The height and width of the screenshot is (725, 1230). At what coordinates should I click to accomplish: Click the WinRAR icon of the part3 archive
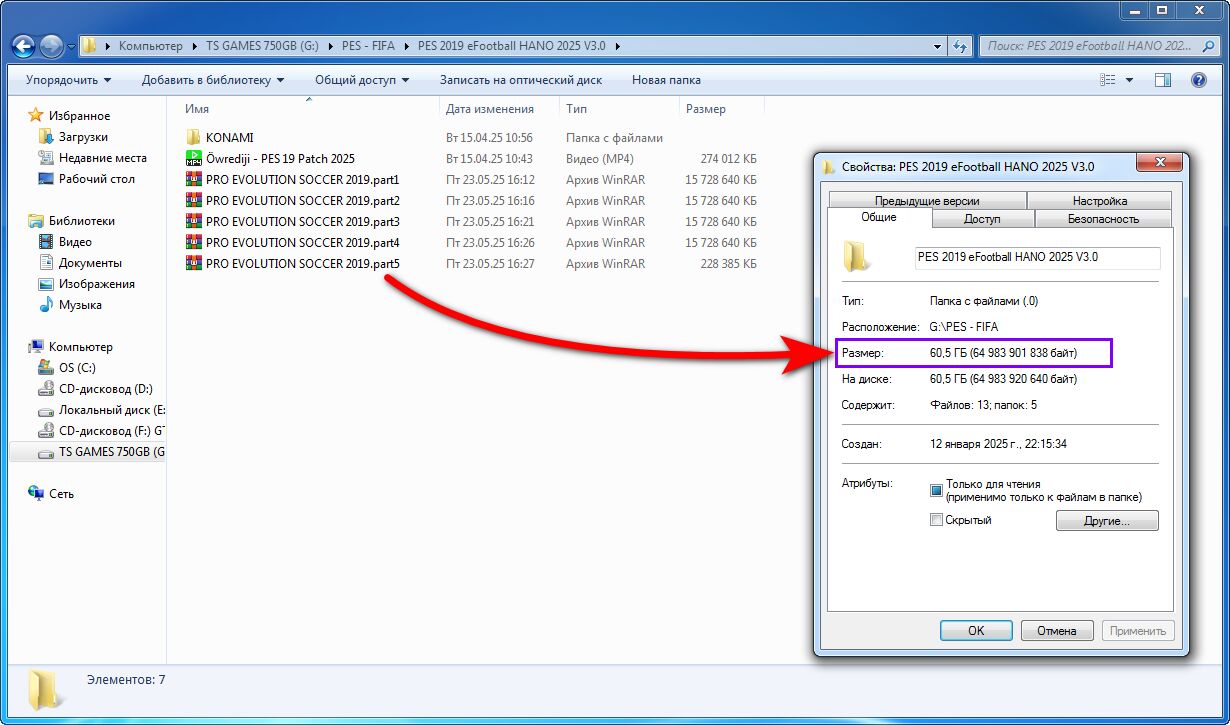click(194, 222)
